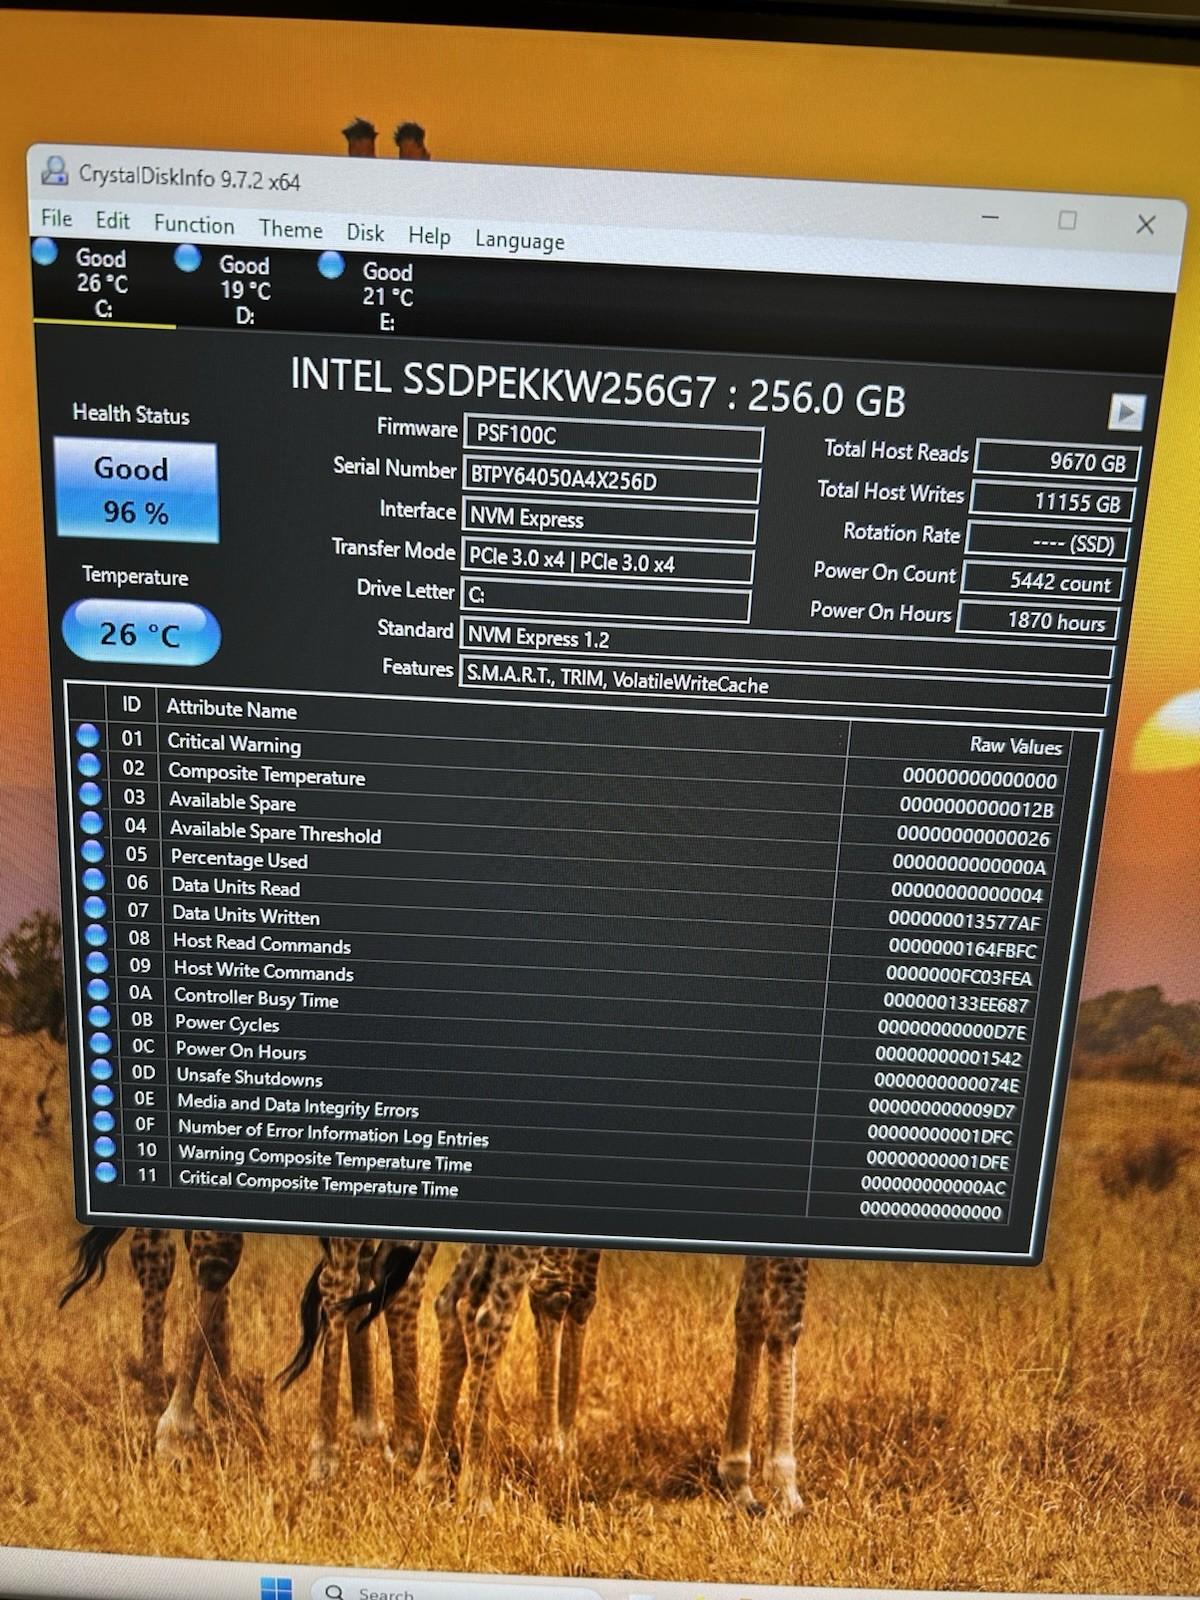Click the Total Host Writes value box

coord(1052,501)
